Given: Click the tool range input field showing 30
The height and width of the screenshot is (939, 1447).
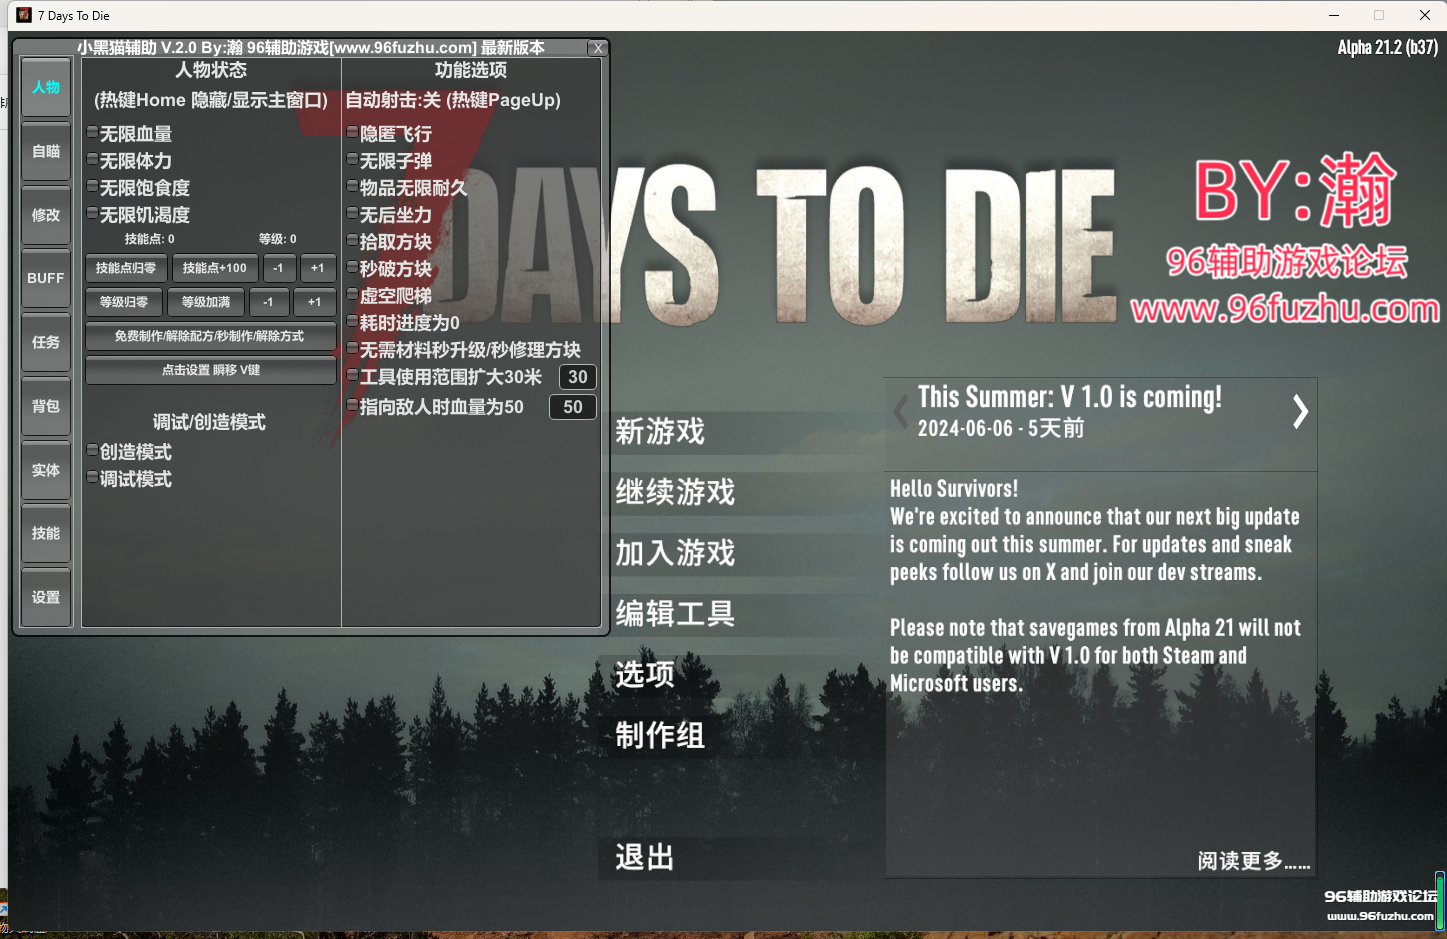Looking at the screenshot, I should tap(577, 377).
